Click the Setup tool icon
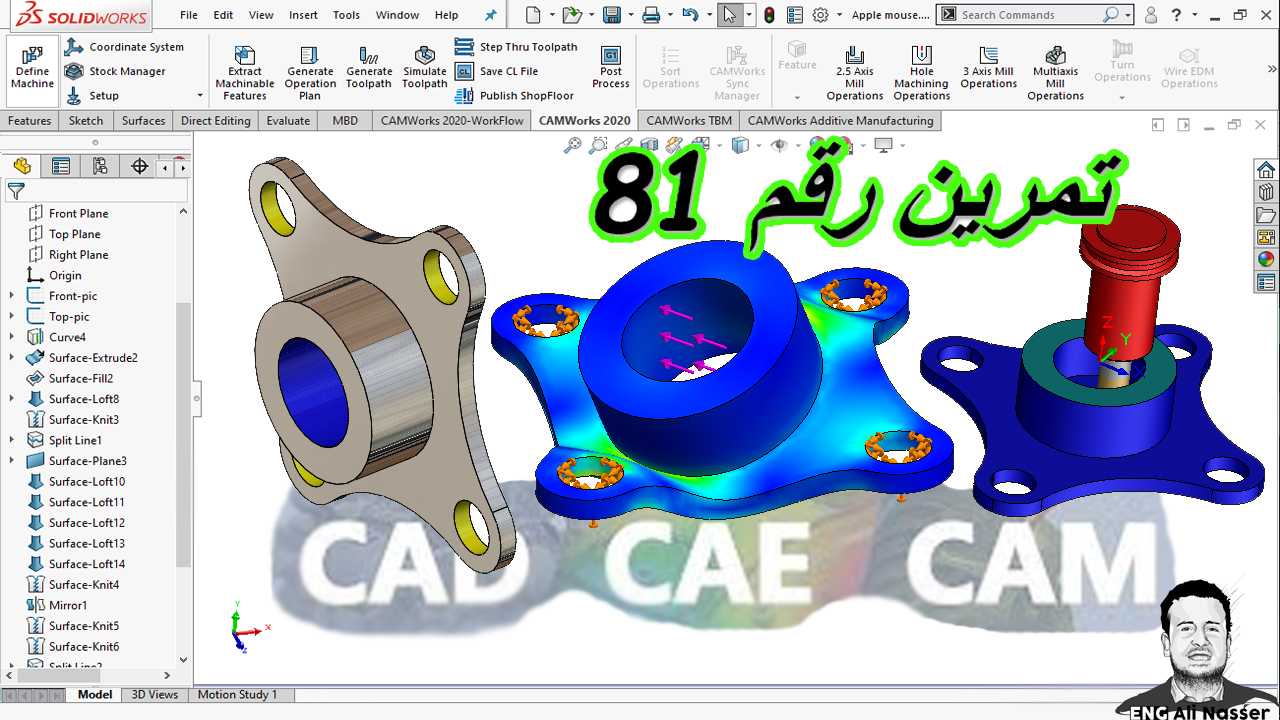1280x720 pixels. click(x=74, y=96)
